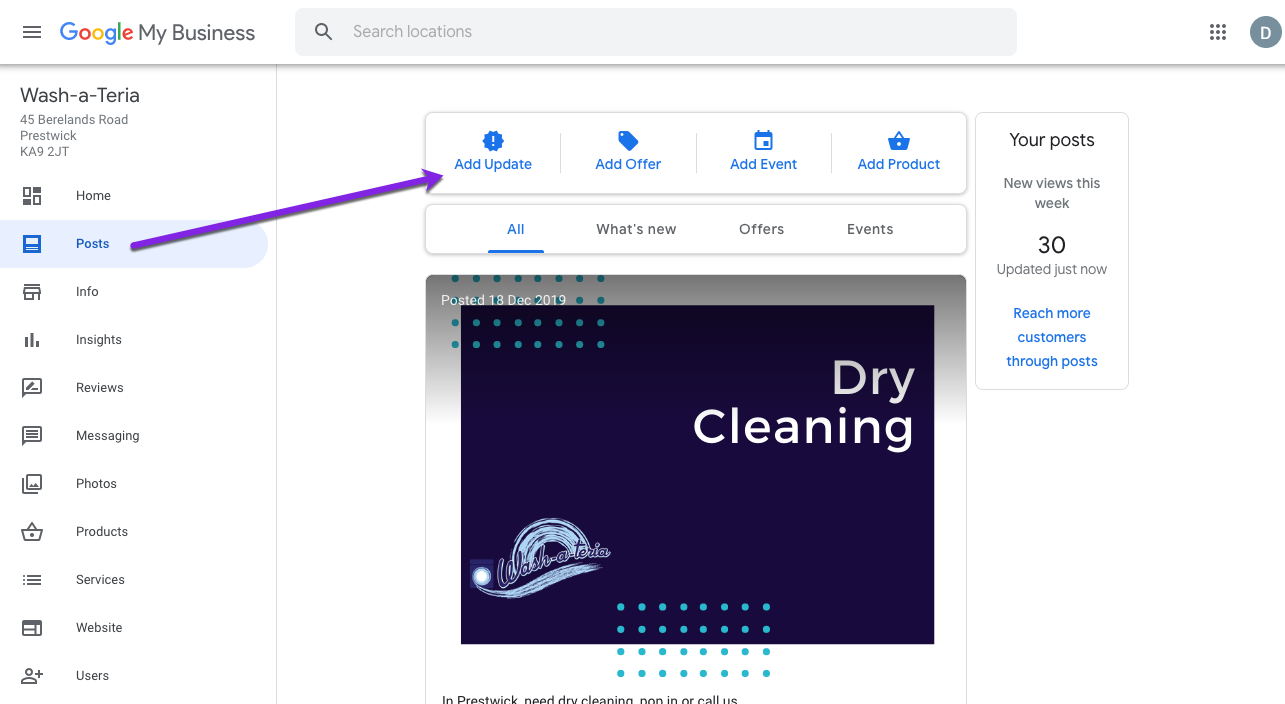The image size is (1285, 704).
Task: Open the account avatar D
Action: (1265, 32)
